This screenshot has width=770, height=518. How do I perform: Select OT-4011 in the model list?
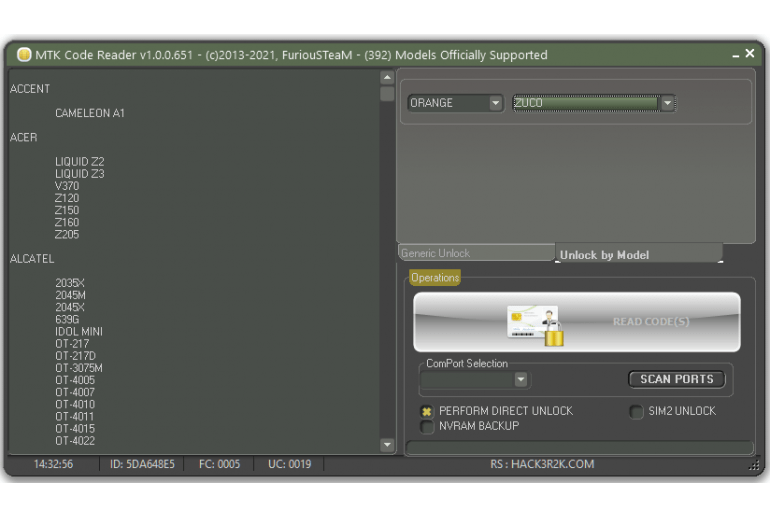pos(75,417)
